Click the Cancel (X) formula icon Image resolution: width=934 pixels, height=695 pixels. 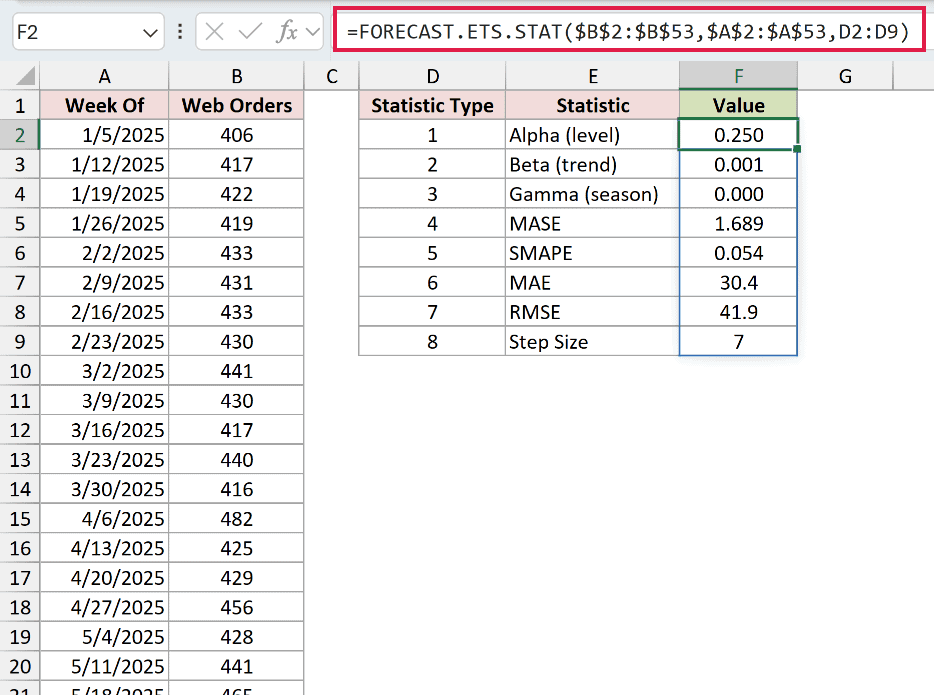point(214,32)
